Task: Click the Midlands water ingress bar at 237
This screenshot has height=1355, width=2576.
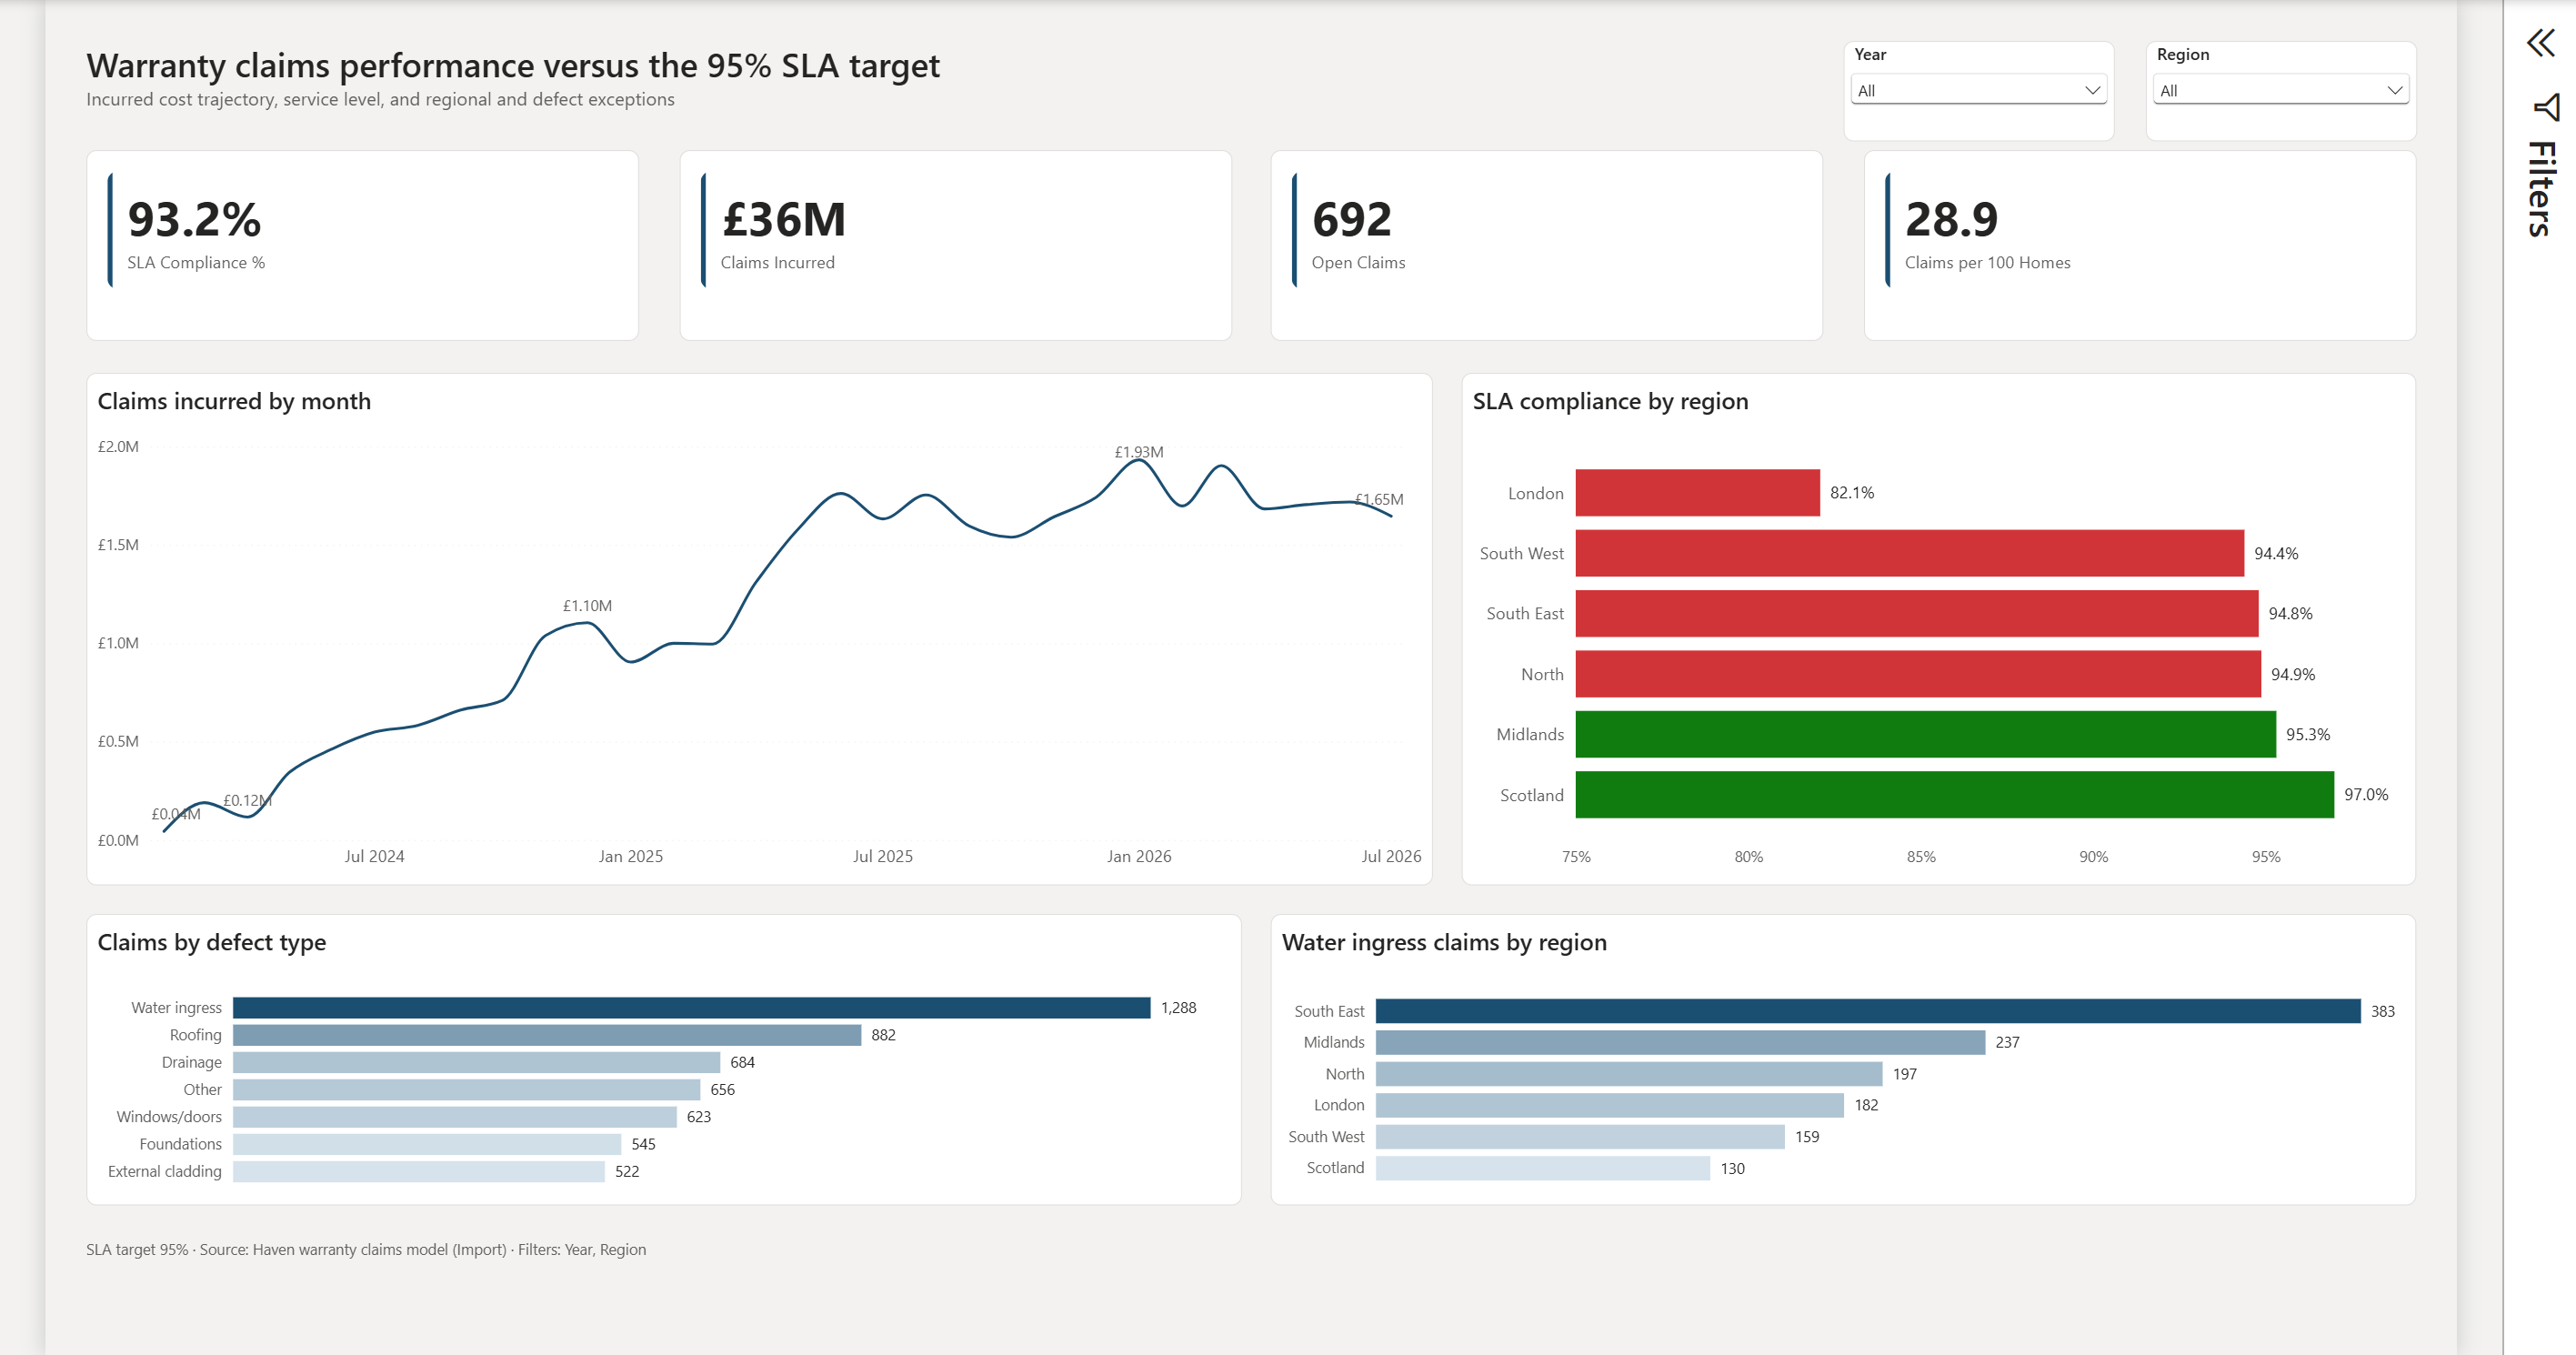Action: pyautogui.click(x=1680, y=1042)
